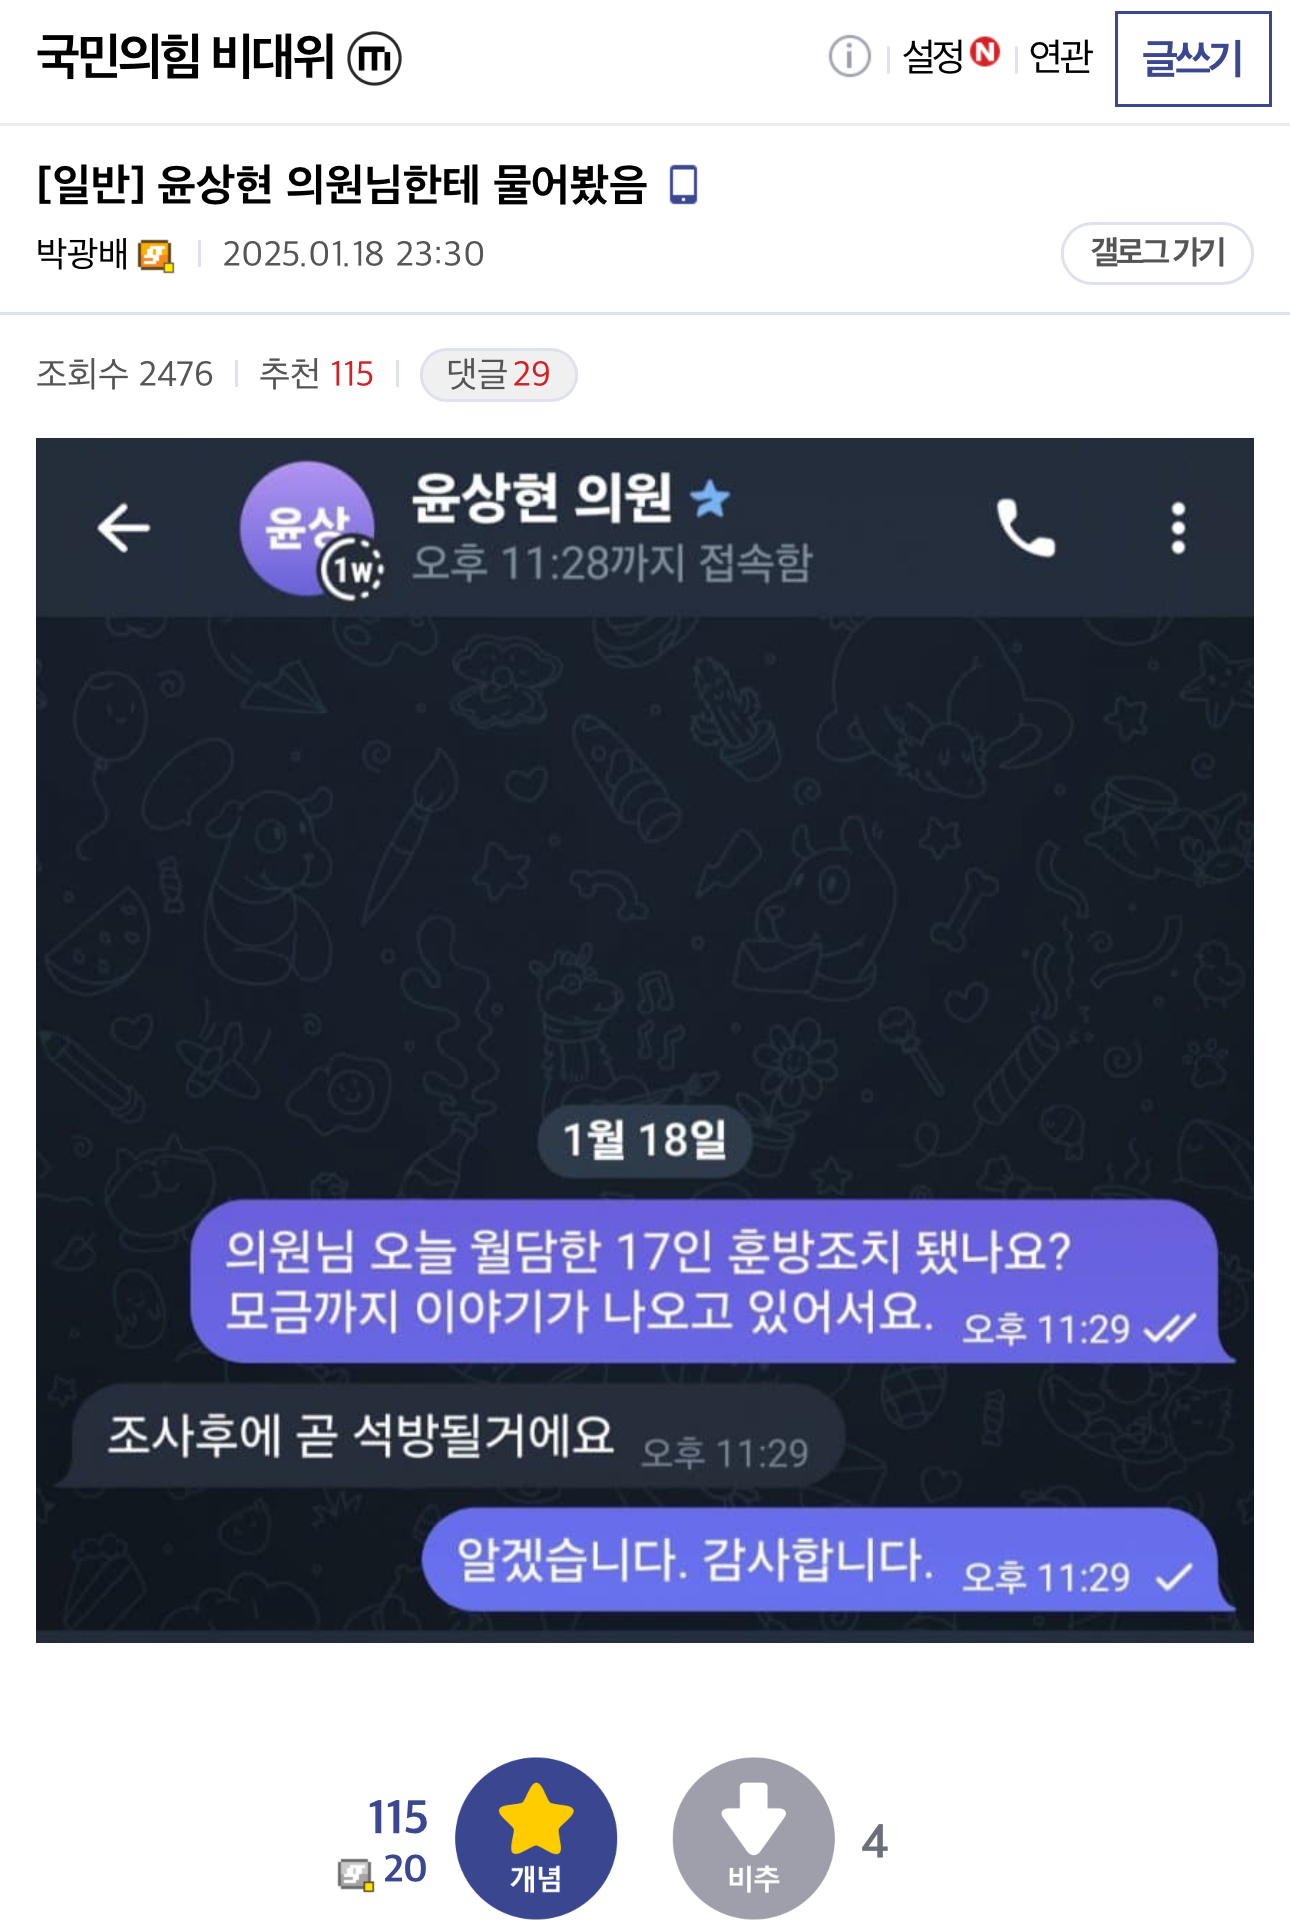Viewport: 1290px width, 1930px height.
Task: Go to the author's 갤로그가기 page
Action: coord(1157,253)
